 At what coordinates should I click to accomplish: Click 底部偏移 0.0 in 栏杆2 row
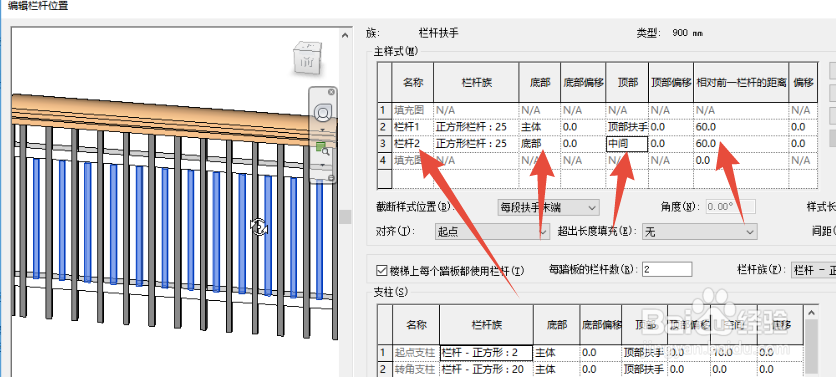click(583, 144)
